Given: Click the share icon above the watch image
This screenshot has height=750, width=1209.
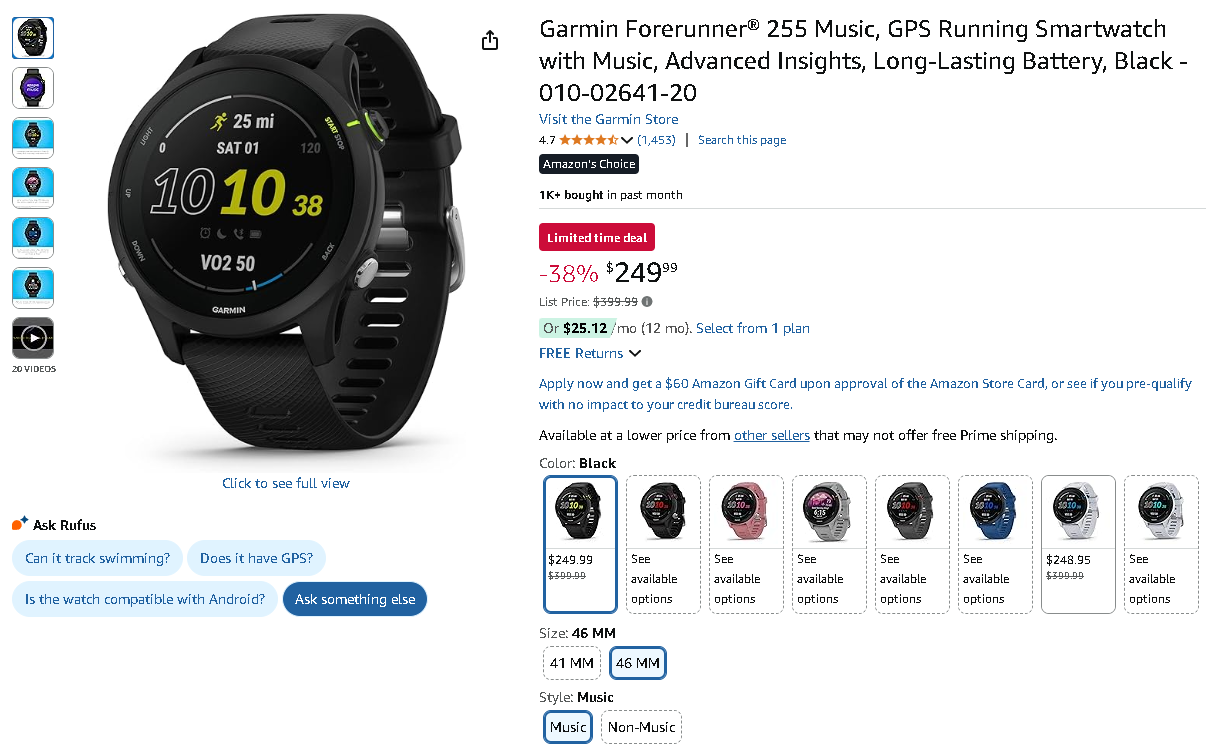Looking at the screenshot, I should (489, 40).
